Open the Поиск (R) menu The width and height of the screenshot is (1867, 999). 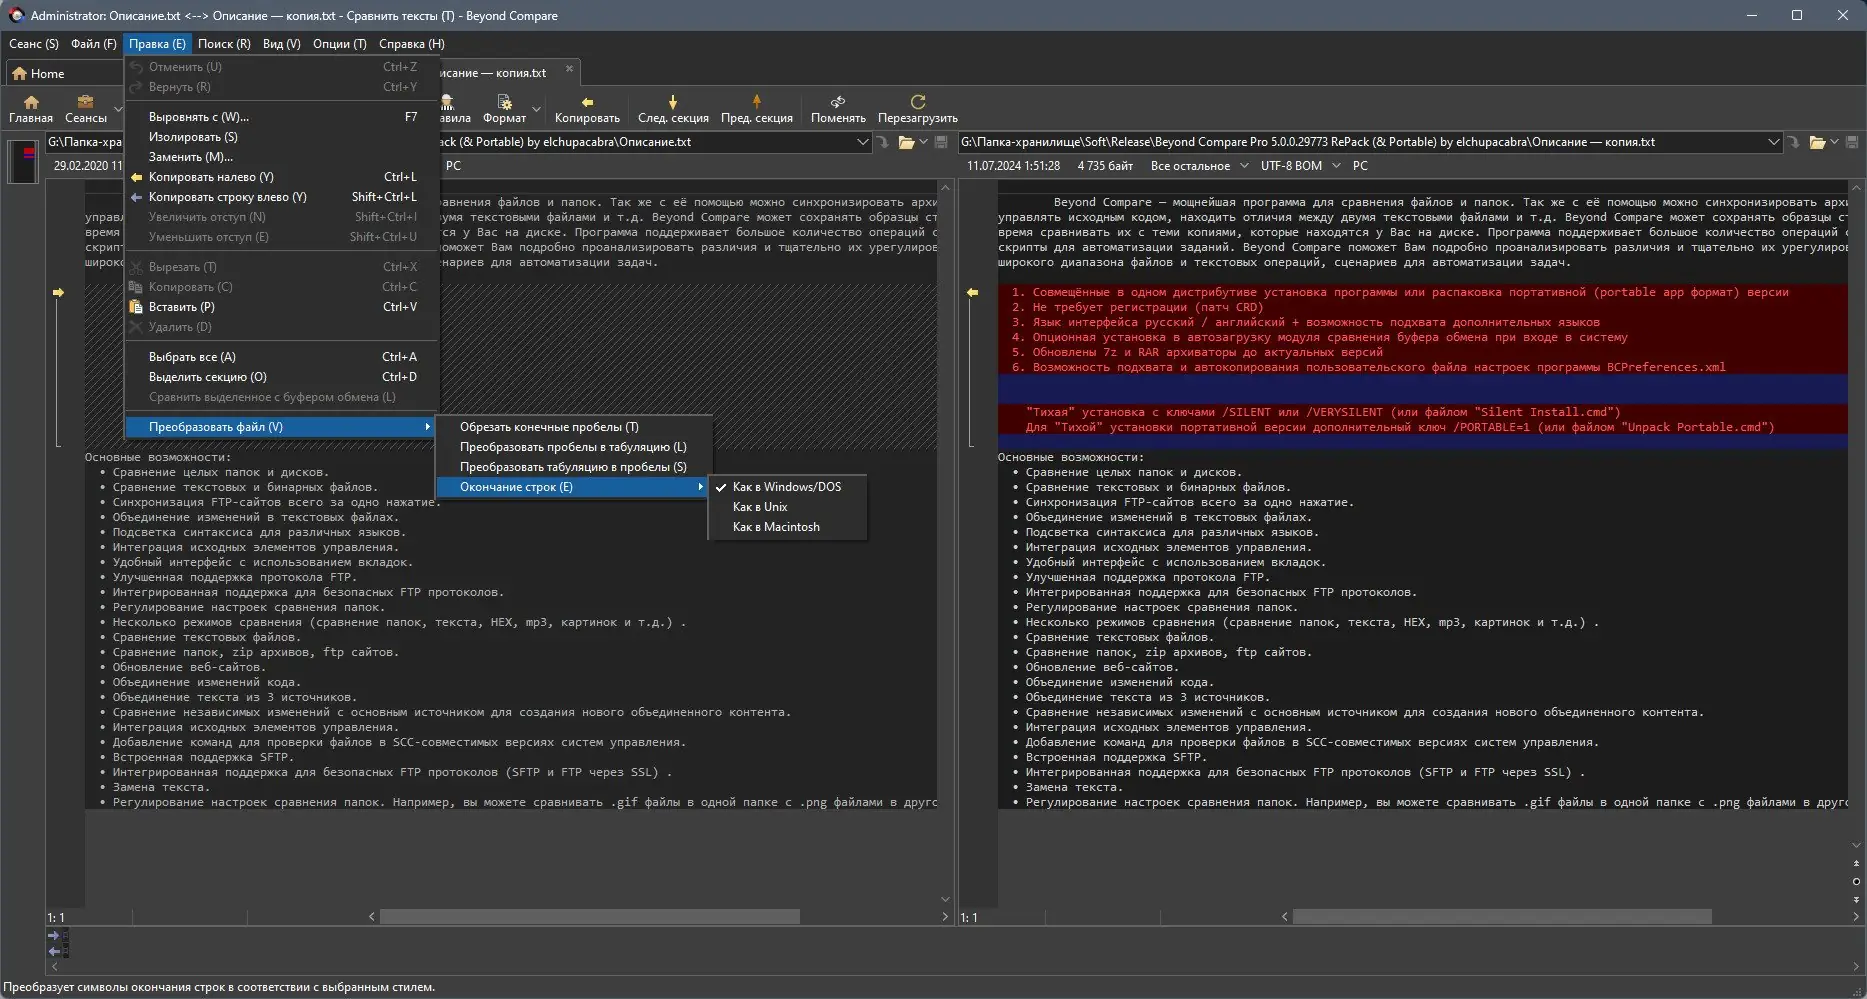[224, 44]
